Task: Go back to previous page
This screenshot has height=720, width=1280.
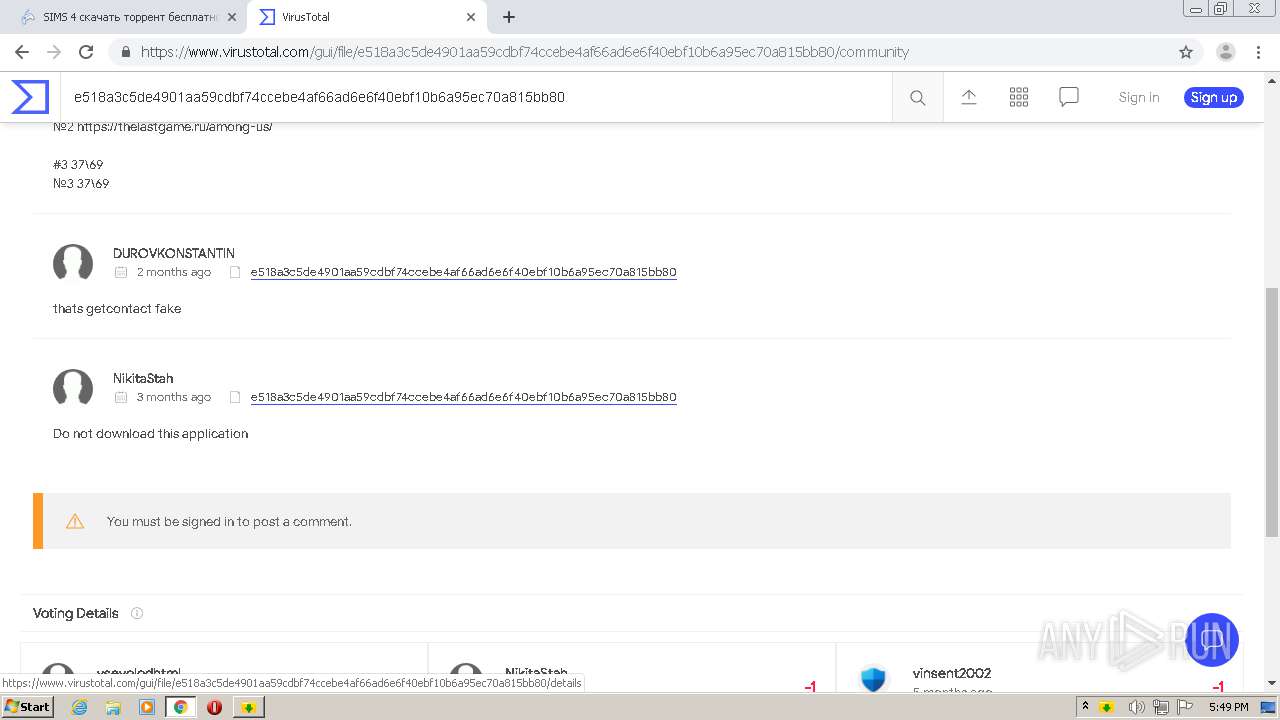Action: (22, 52)
